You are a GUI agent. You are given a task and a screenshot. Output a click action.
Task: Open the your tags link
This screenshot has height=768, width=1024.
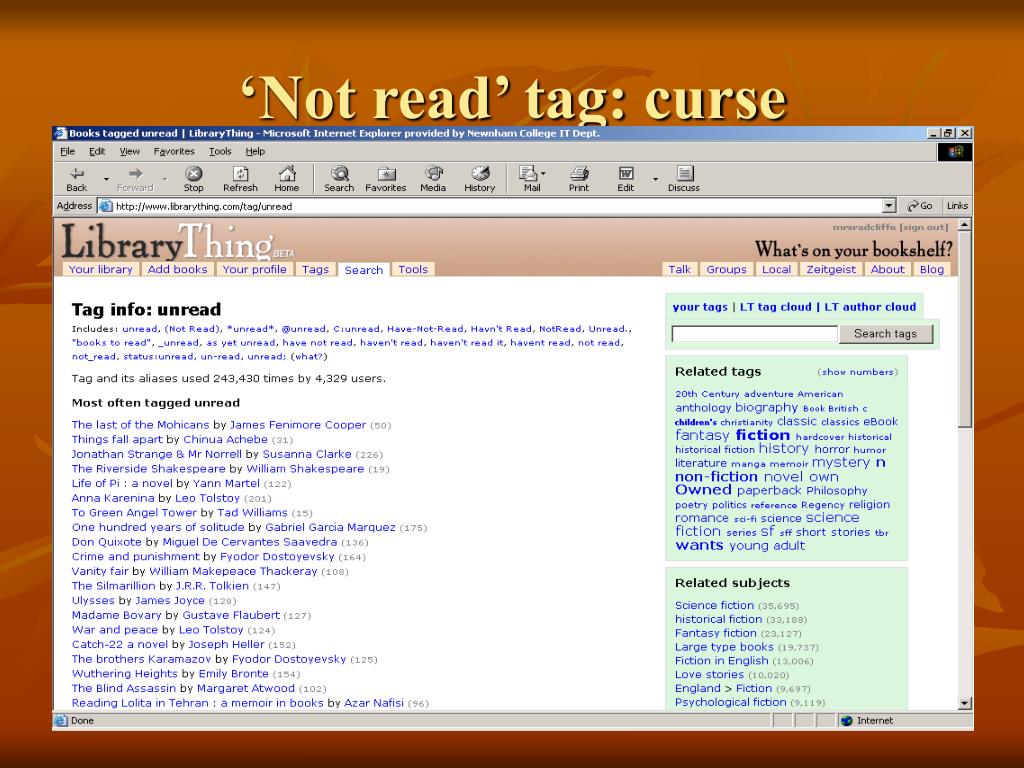[x=699, y=307]
